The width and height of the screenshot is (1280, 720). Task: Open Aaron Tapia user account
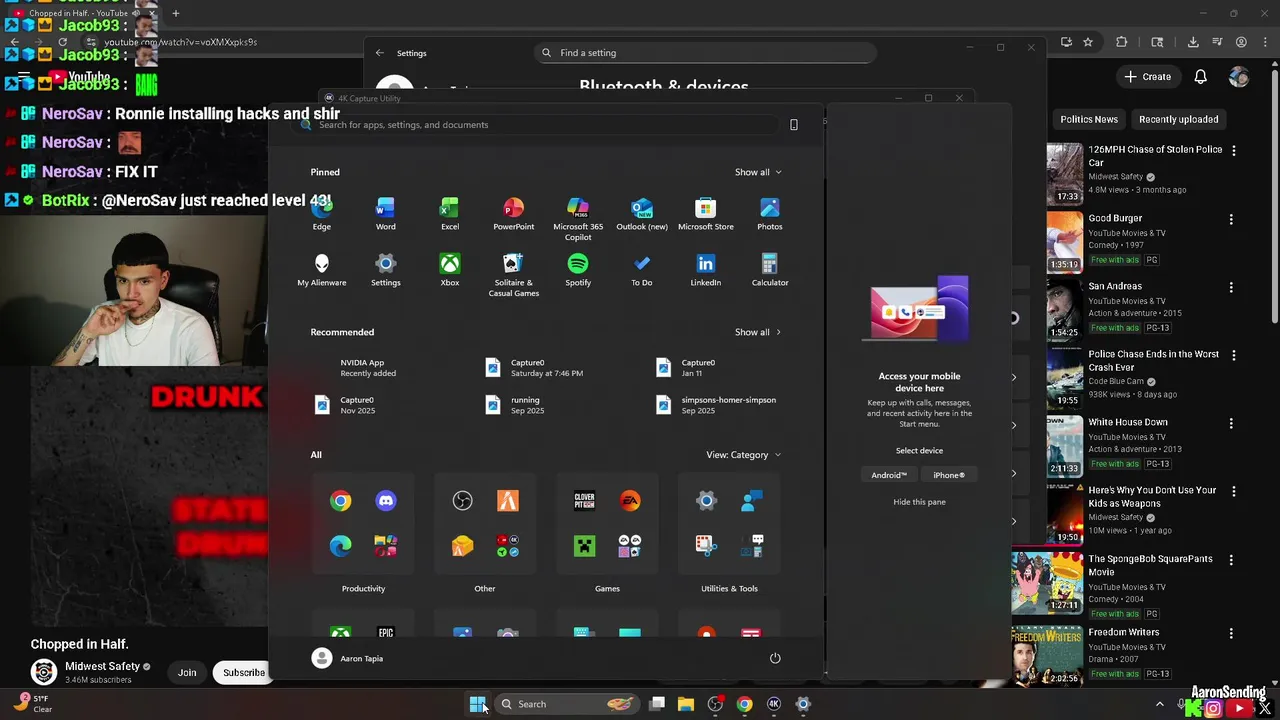tap(348, 658)
